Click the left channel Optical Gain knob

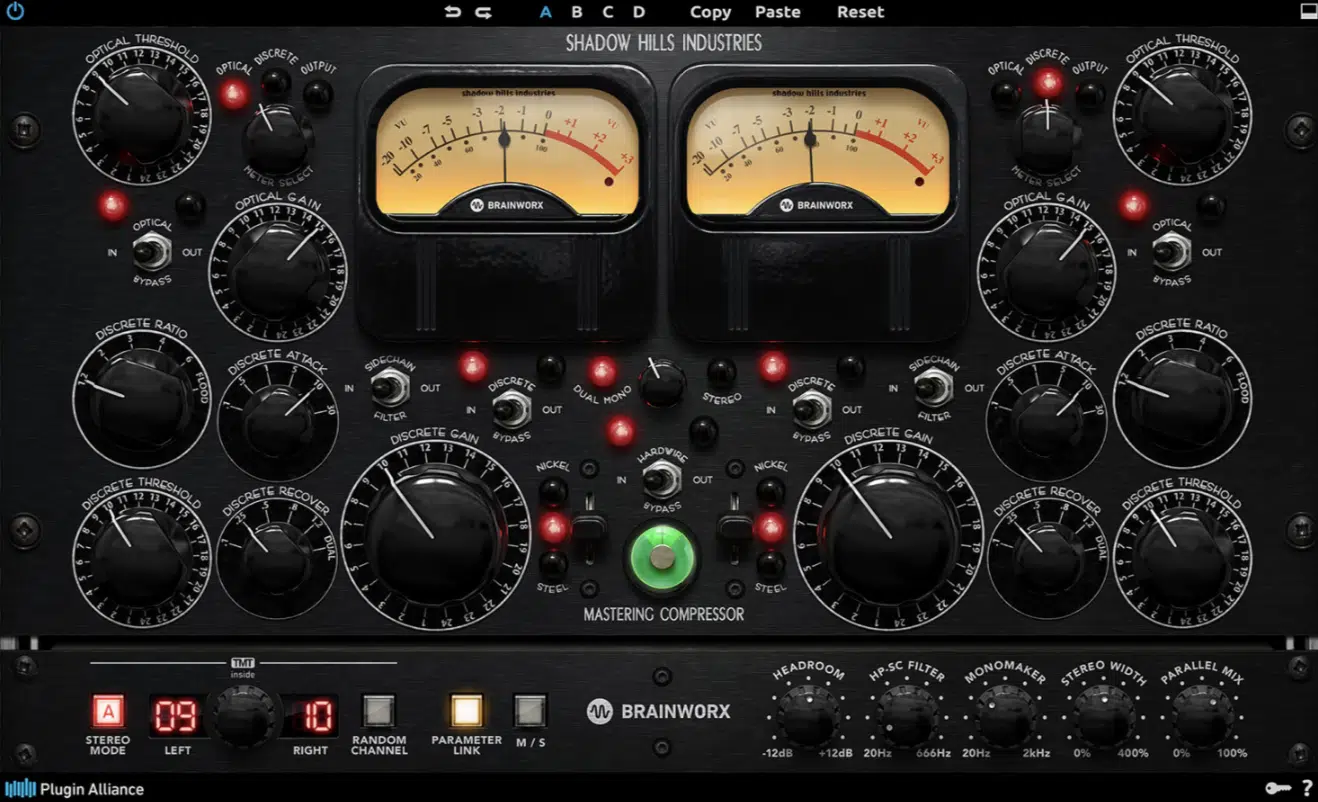277,271
